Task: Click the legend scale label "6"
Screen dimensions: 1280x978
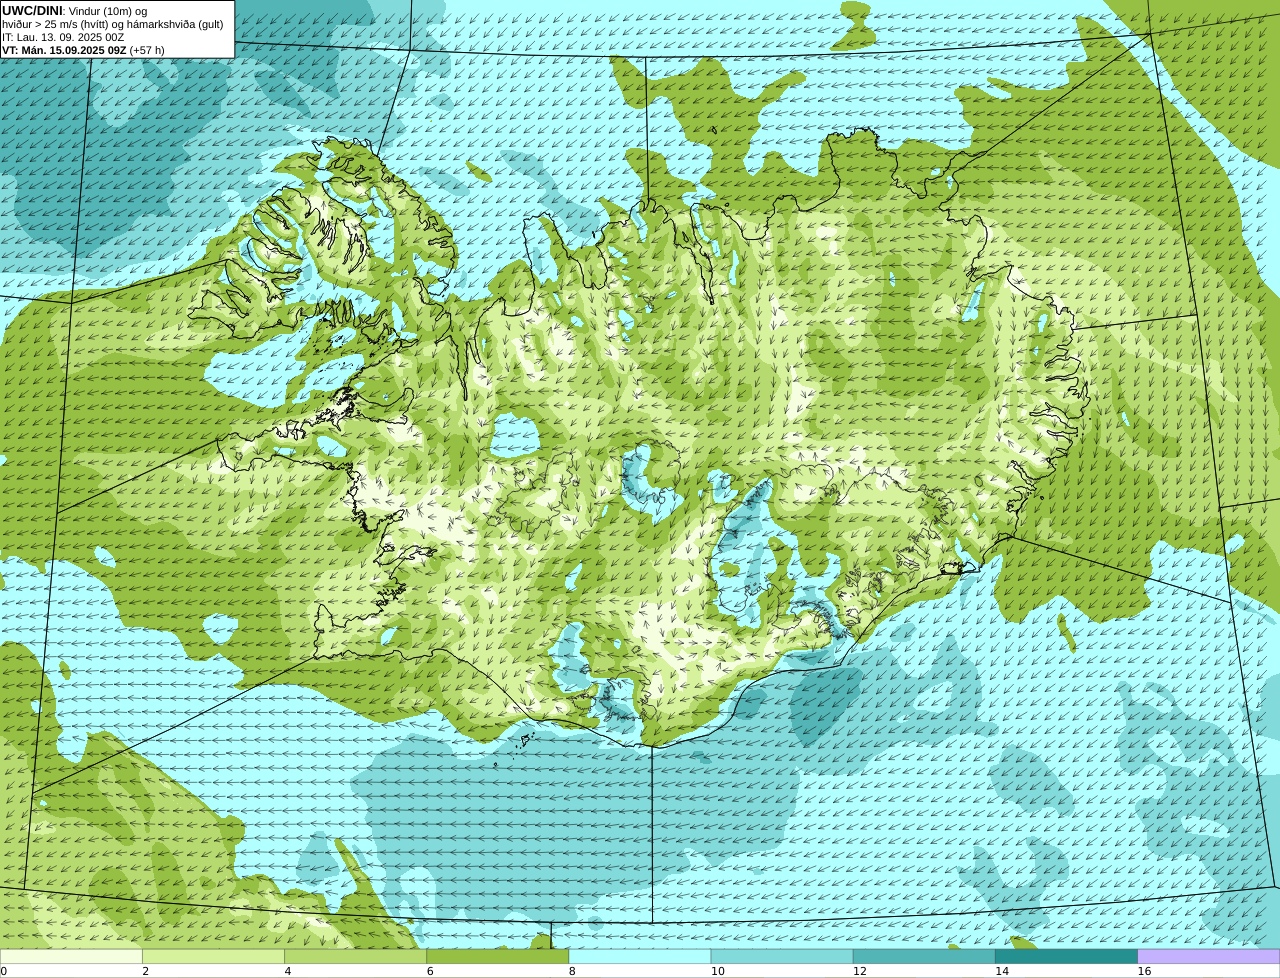Action: (430, 971)
